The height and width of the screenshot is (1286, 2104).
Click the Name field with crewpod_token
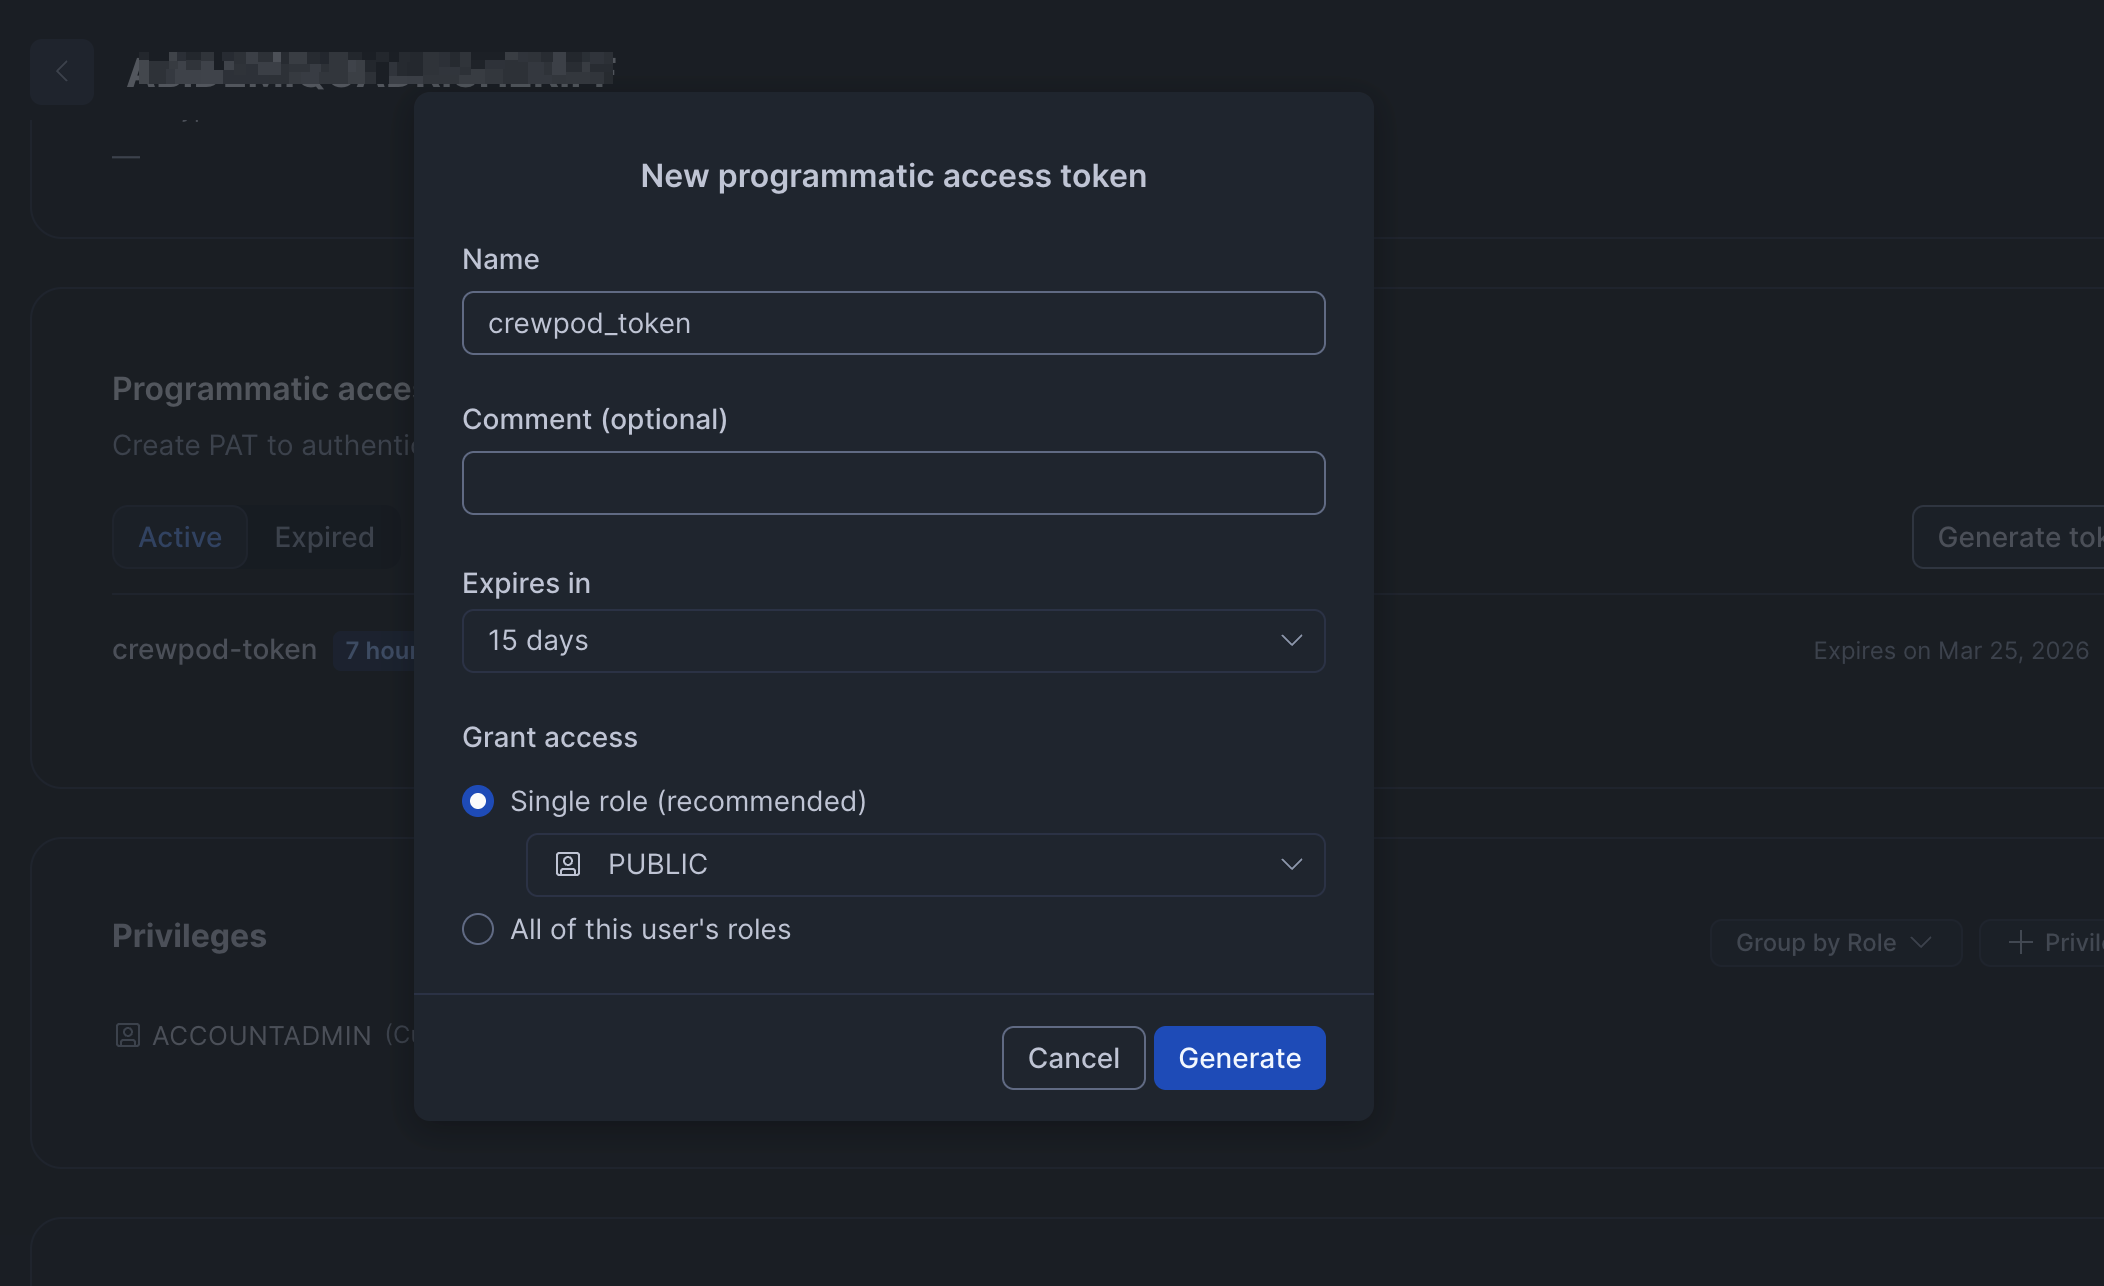pyautogui.click(x=892, y=323)
